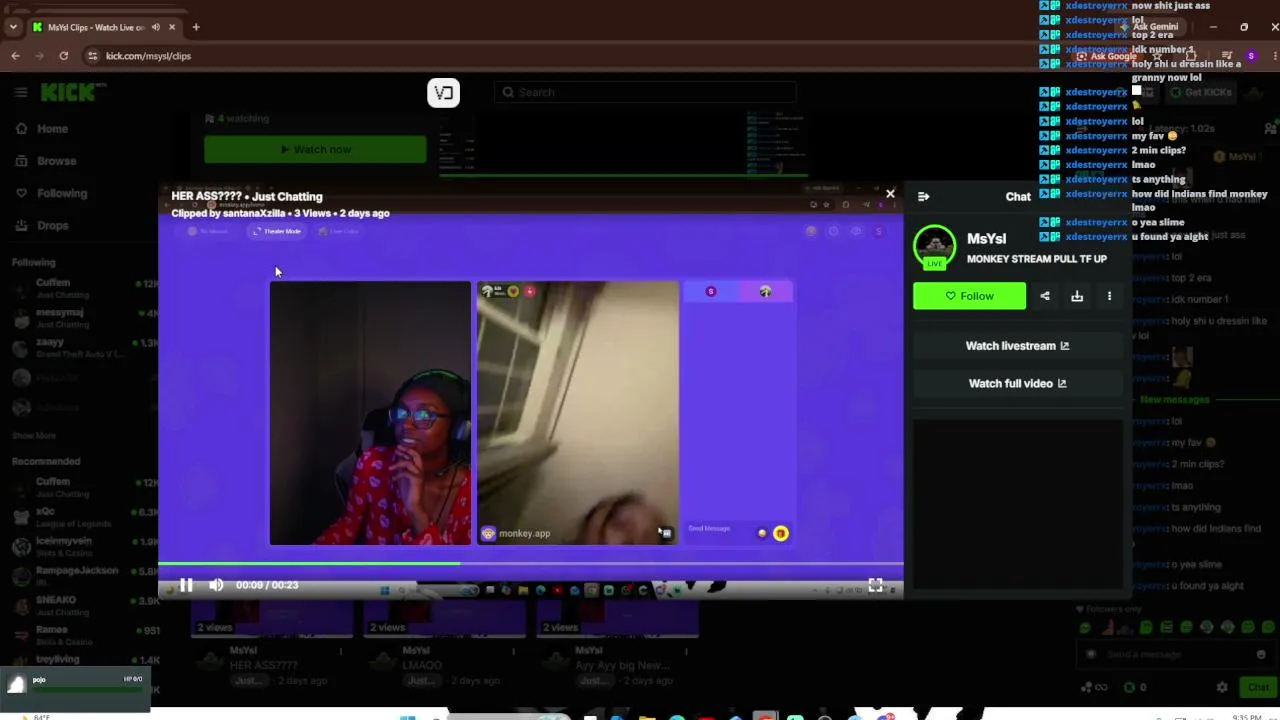Open more options three-dot menu
The image size is (1280, 720).
(1109, 296)
